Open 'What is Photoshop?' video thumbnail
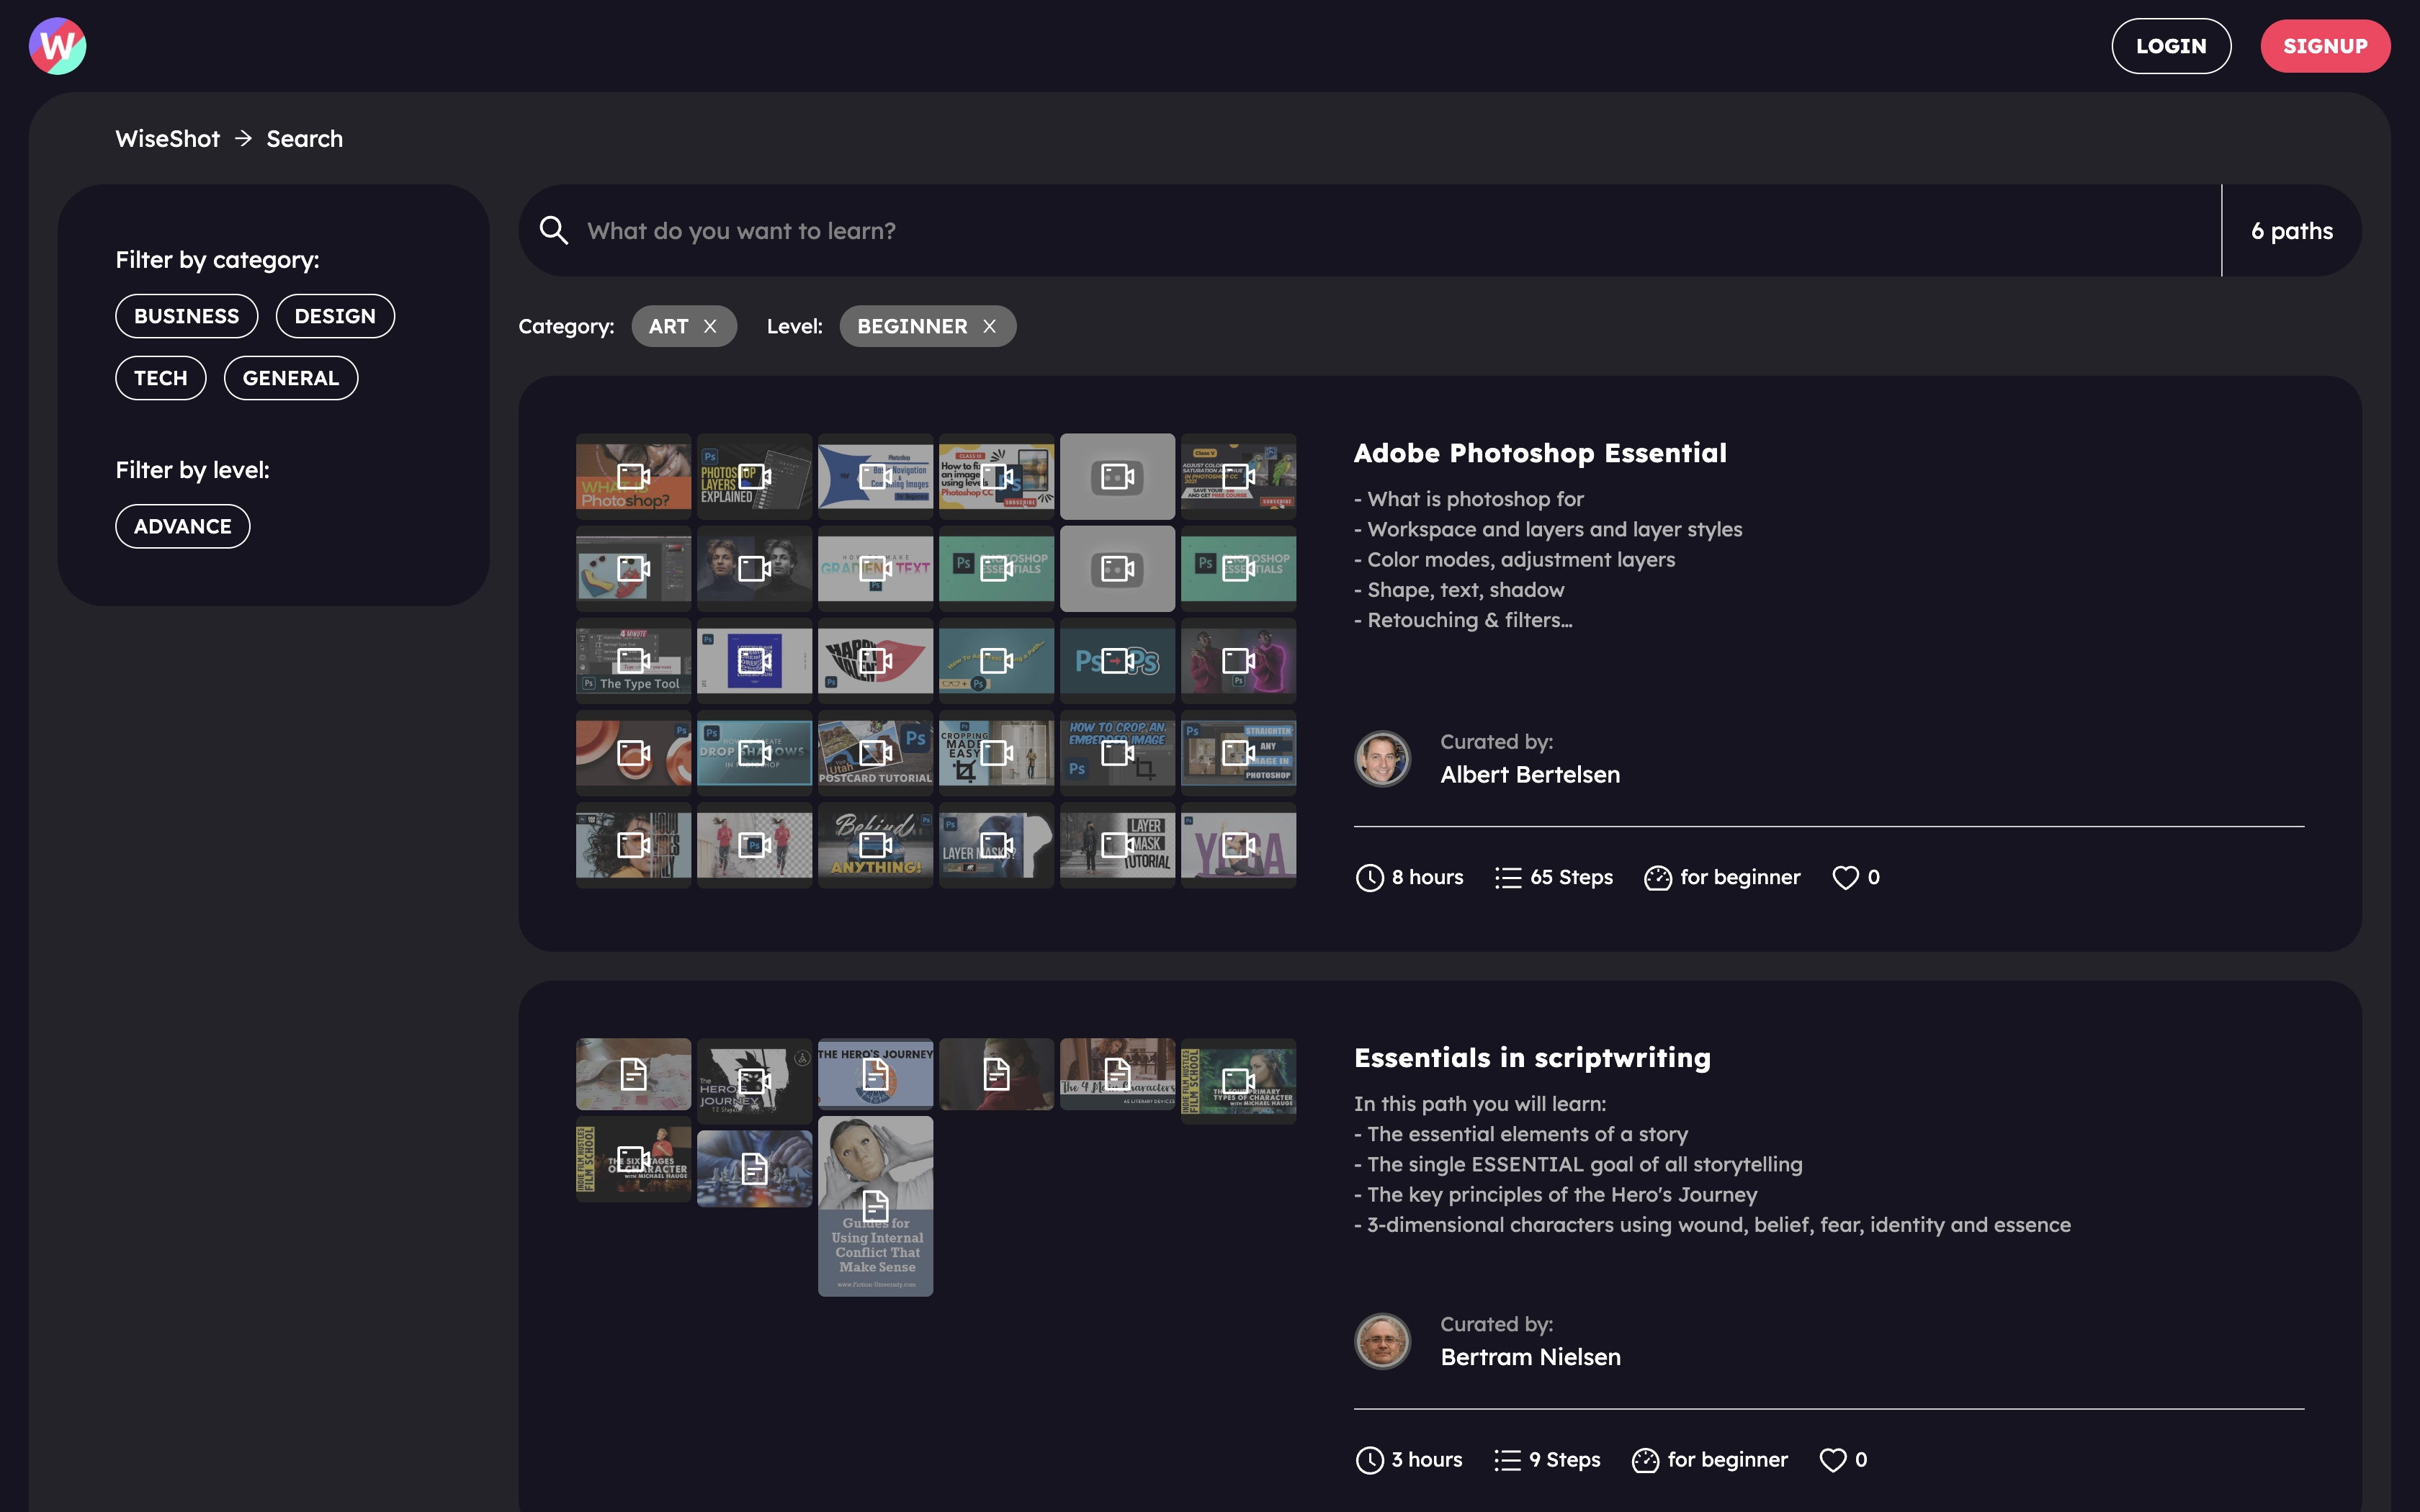 (x=633, y=476)
